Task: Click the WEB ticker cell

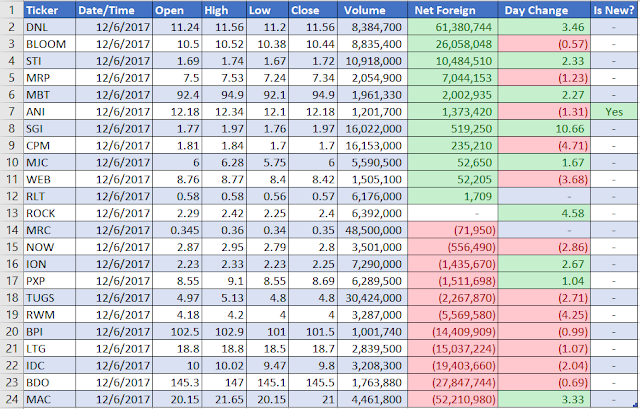Action: pos(49,179)
